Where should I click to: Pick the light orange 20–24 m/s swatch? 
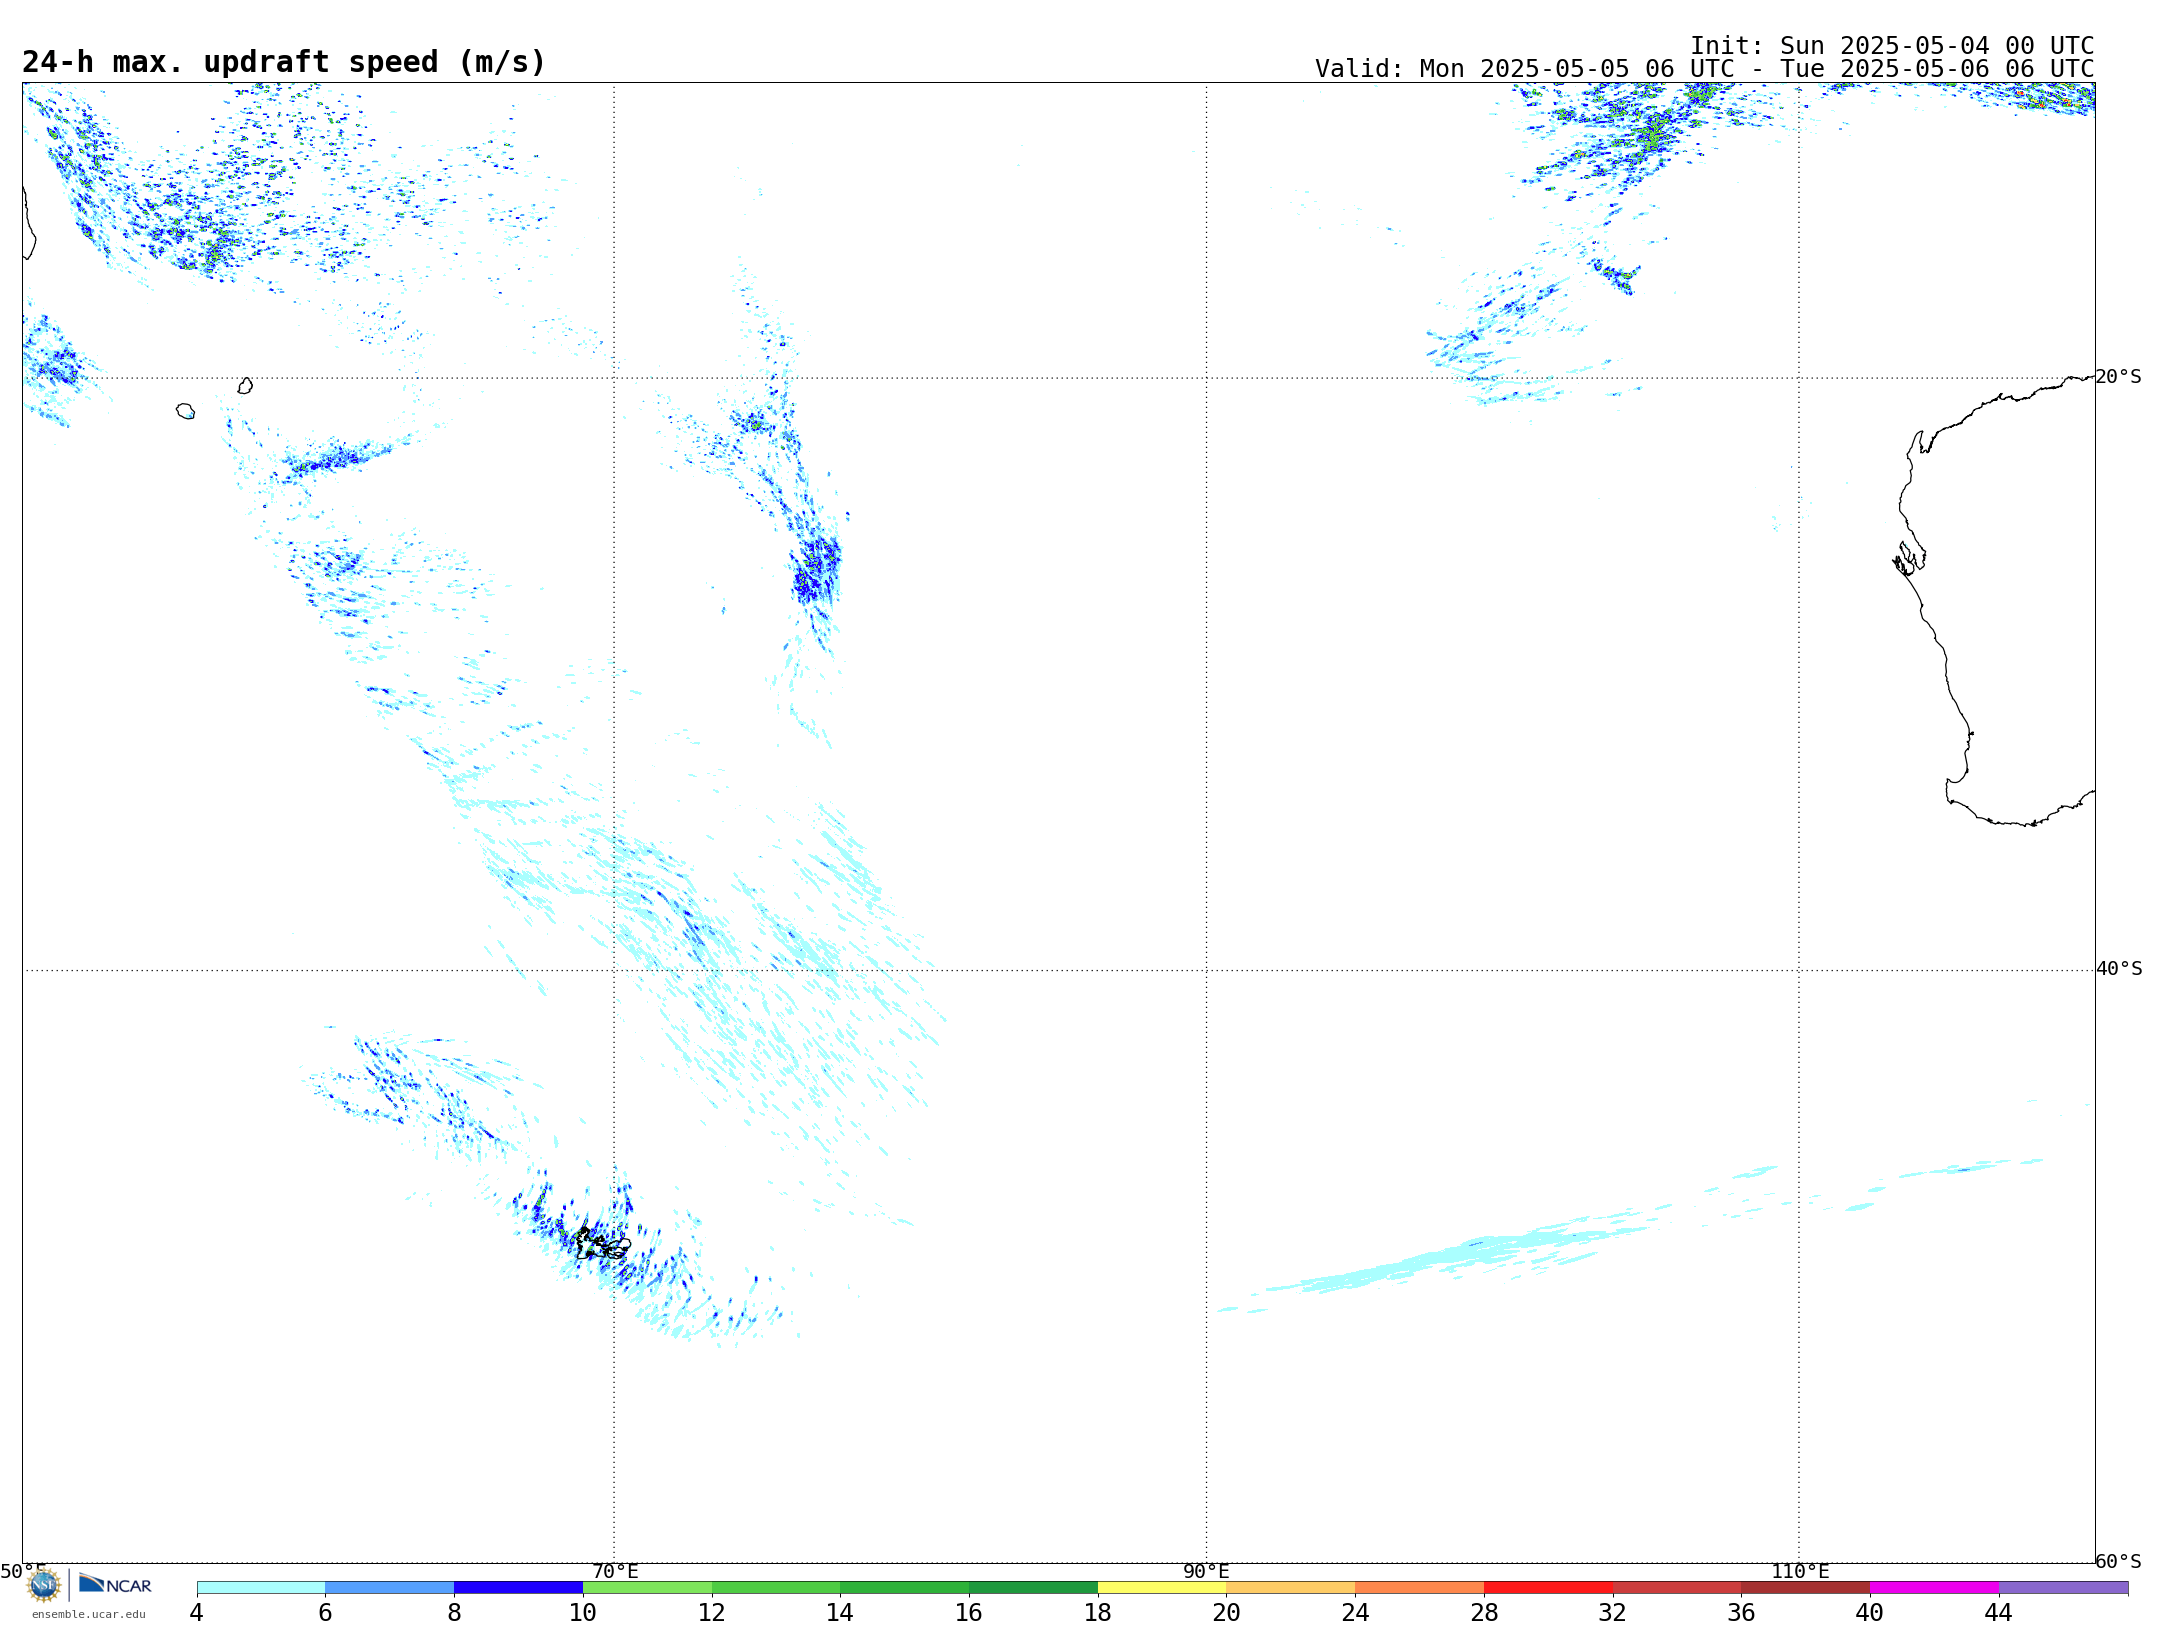pyautogui.click(x=1291, y=1588)
